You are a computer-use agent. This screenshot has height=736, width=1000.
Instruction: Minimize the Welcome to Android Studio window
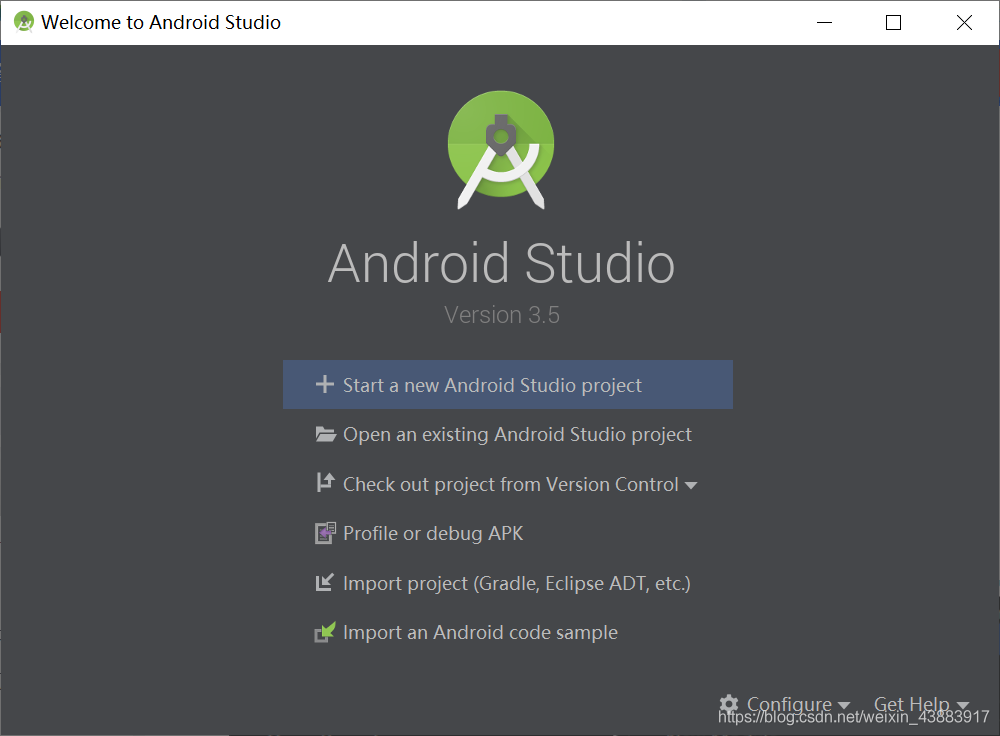(x=825, y=22)
